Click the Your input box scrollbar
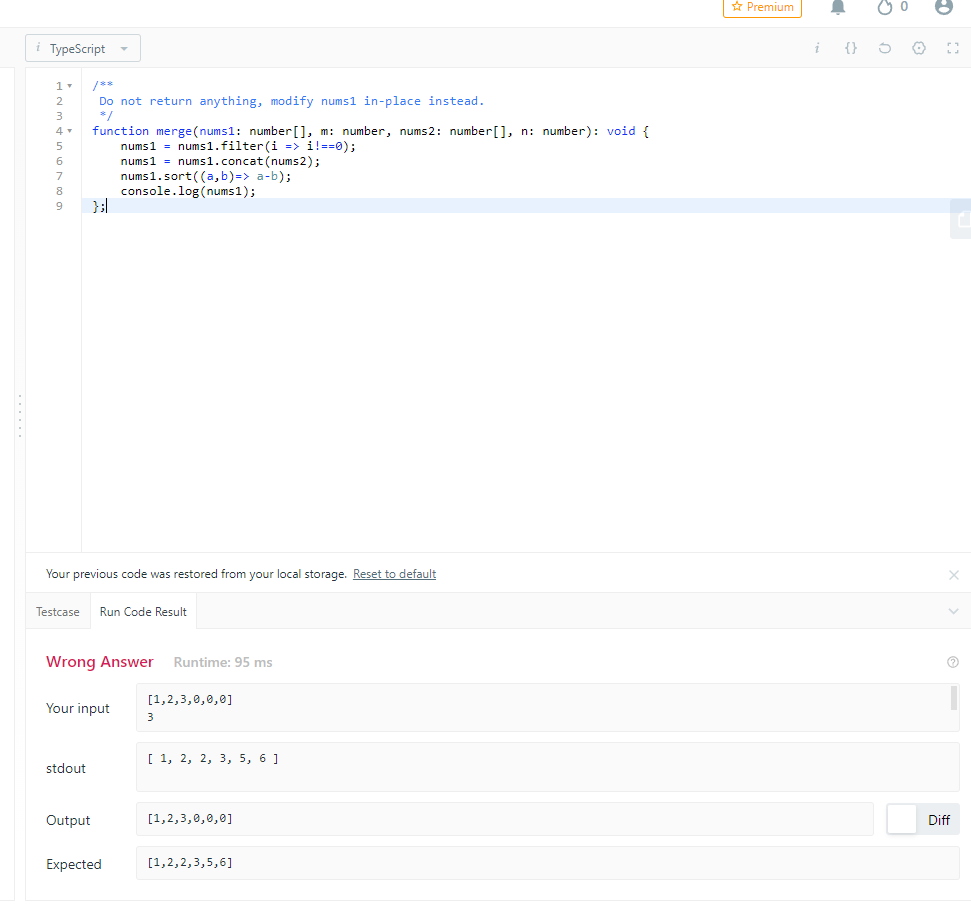This screenshot has height=908, width=971. [x=953, y=697]
